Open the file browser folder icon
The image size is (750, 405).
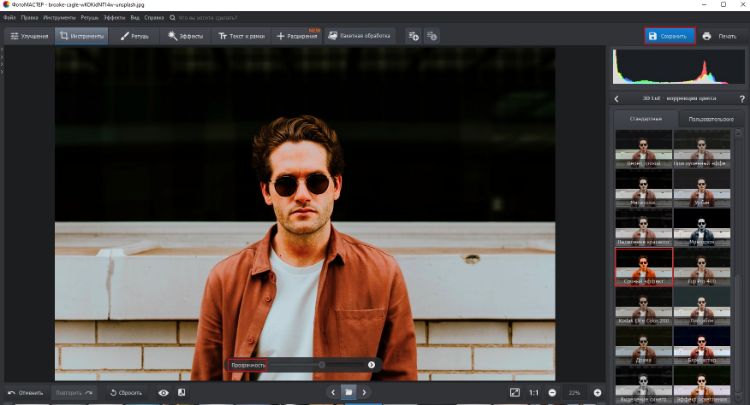tap(348, 393)
